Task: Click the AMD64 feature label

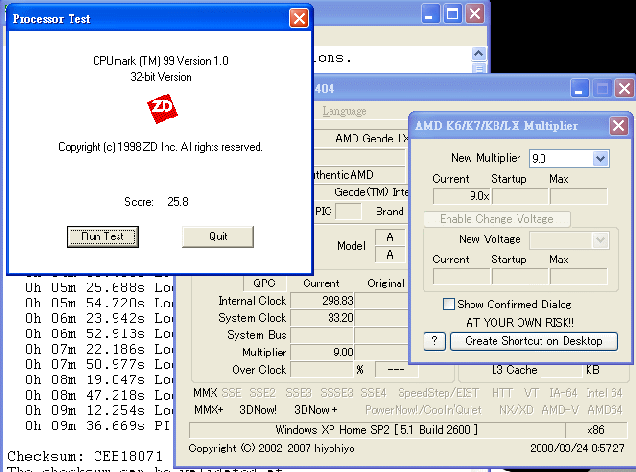Action: [x=605, y=410]
